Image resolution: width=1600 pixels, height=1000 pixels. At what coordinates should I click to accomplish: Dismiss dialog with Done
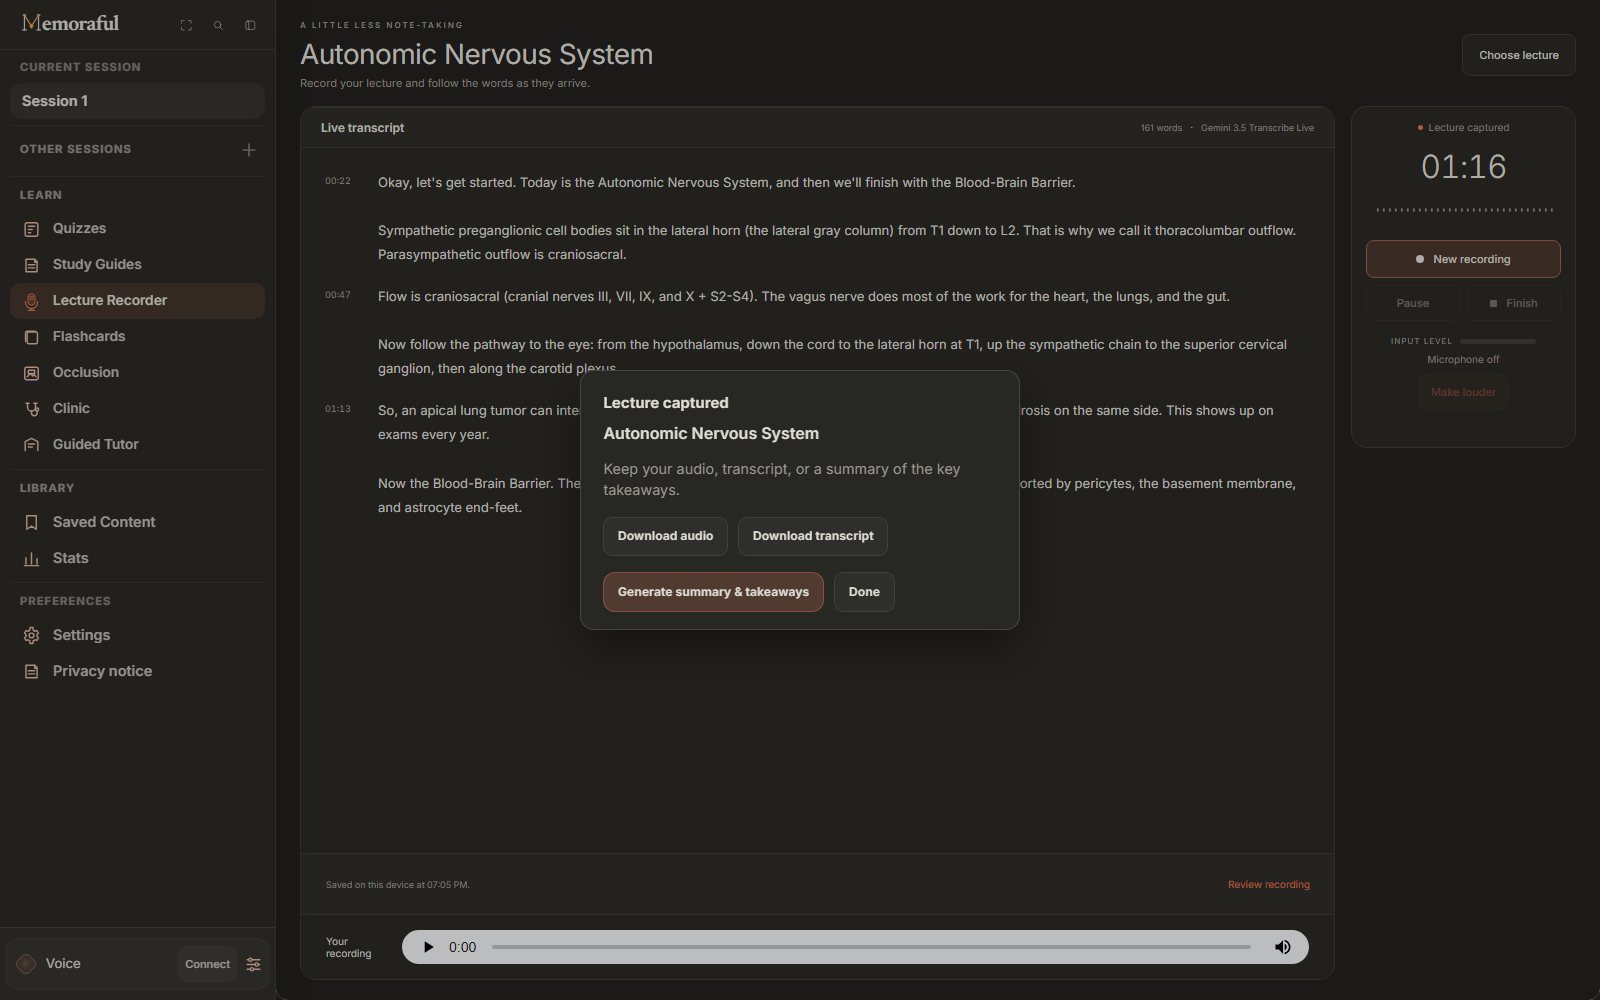[864, 592]
